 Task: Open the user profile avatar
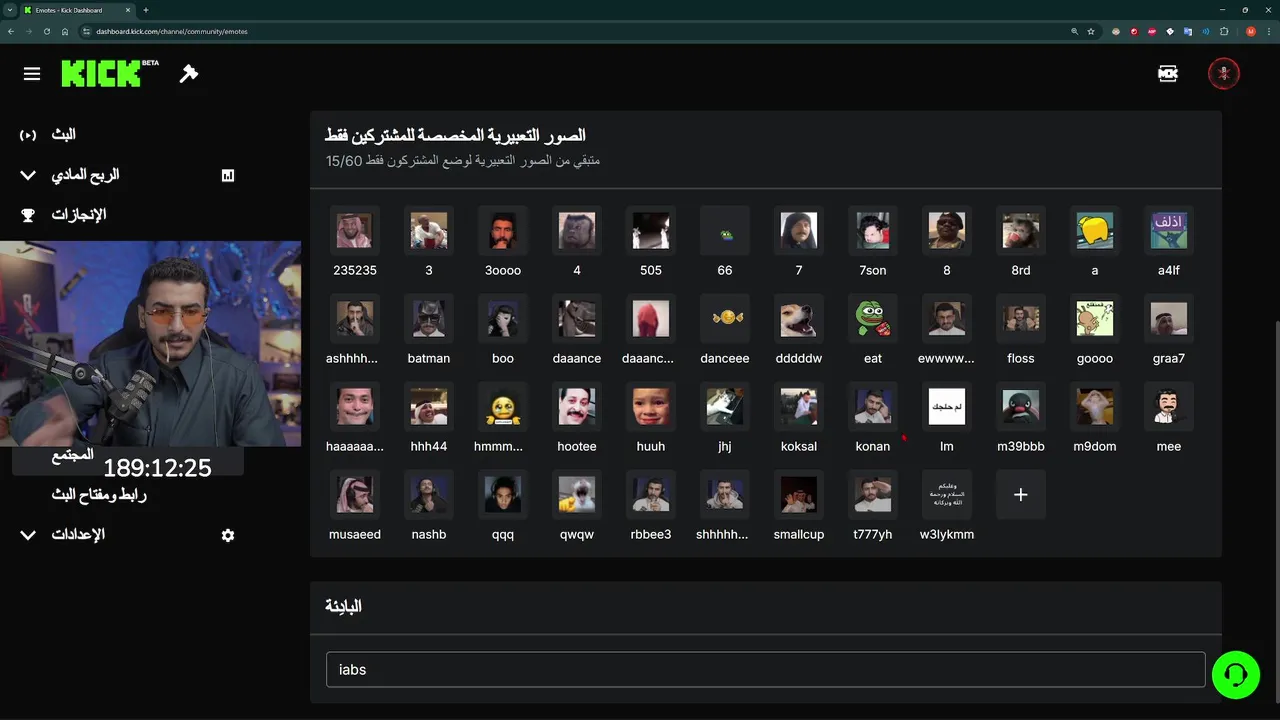tap(1224, 74)
